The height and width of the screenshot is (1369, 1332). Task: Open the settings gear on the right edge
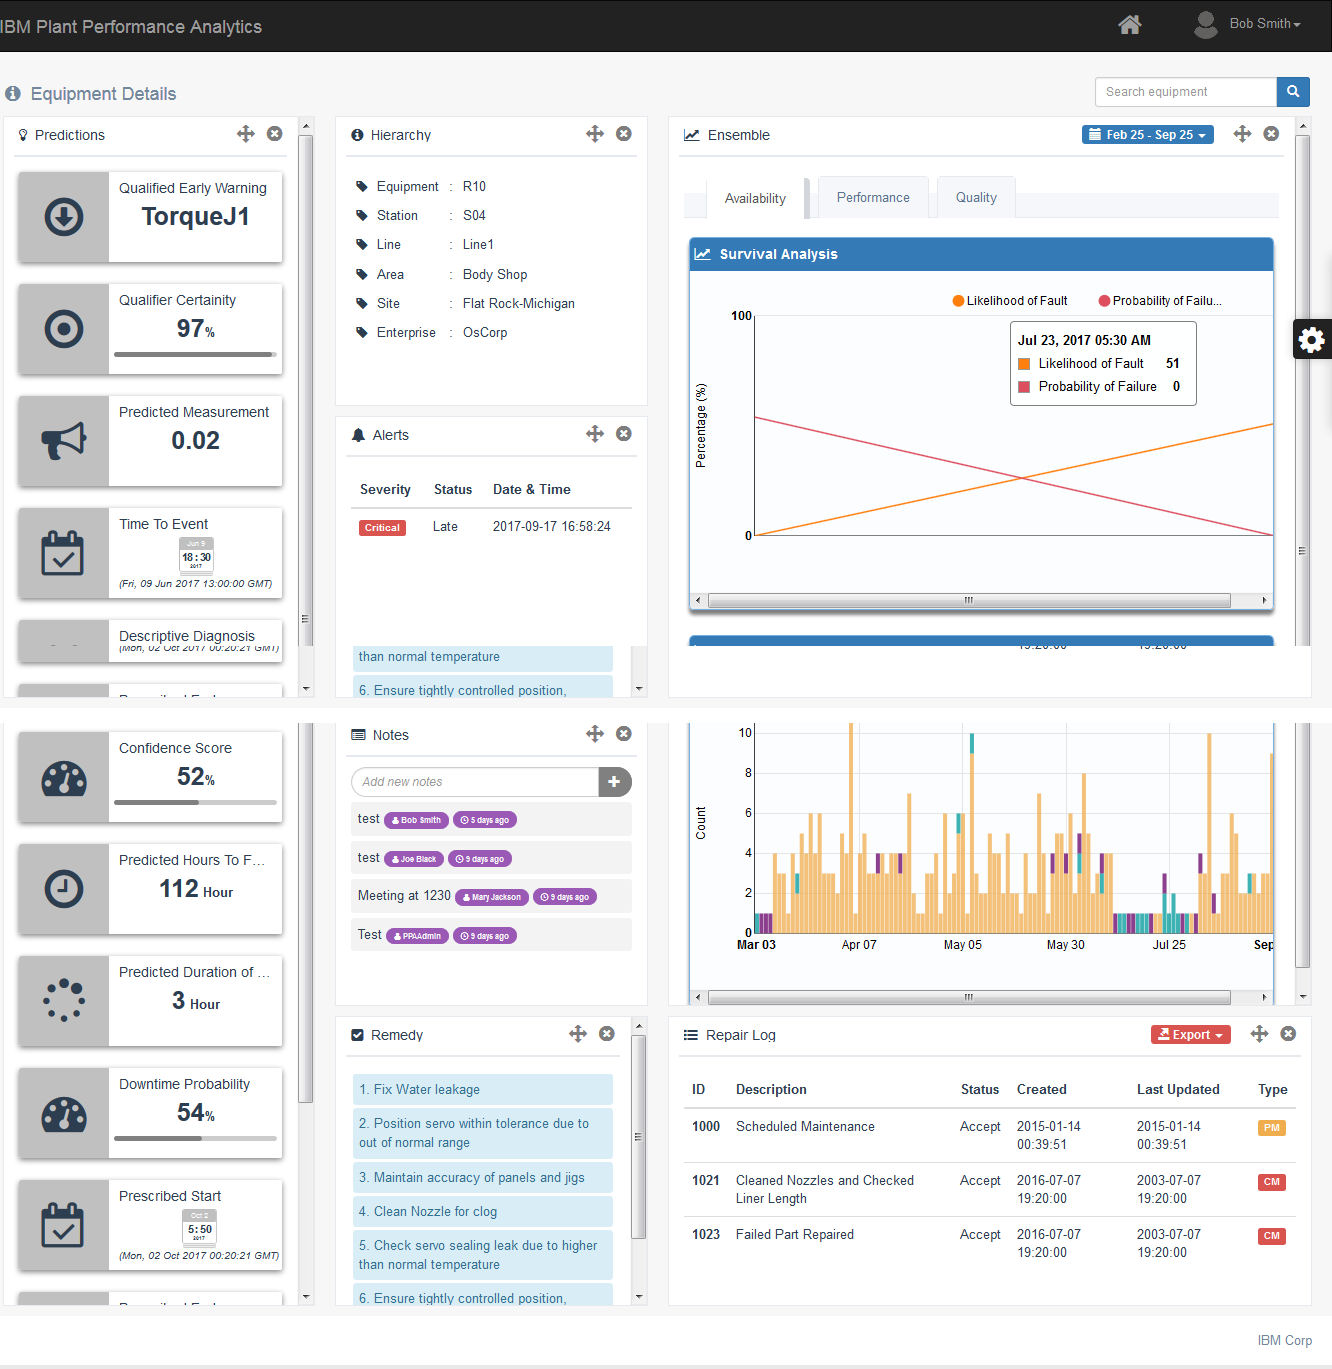[1311, 339]
